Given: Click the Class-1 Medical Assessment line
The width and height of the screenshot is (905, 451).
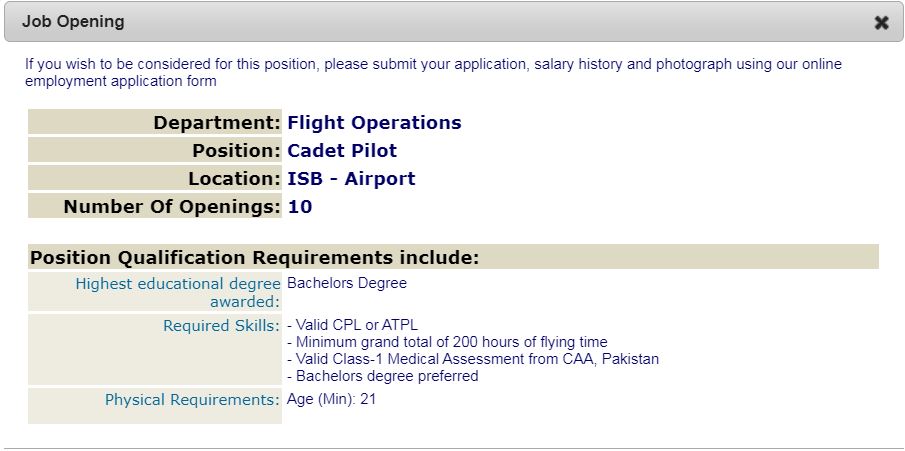Looking at the screenshot, I should [x=472, y=359].
